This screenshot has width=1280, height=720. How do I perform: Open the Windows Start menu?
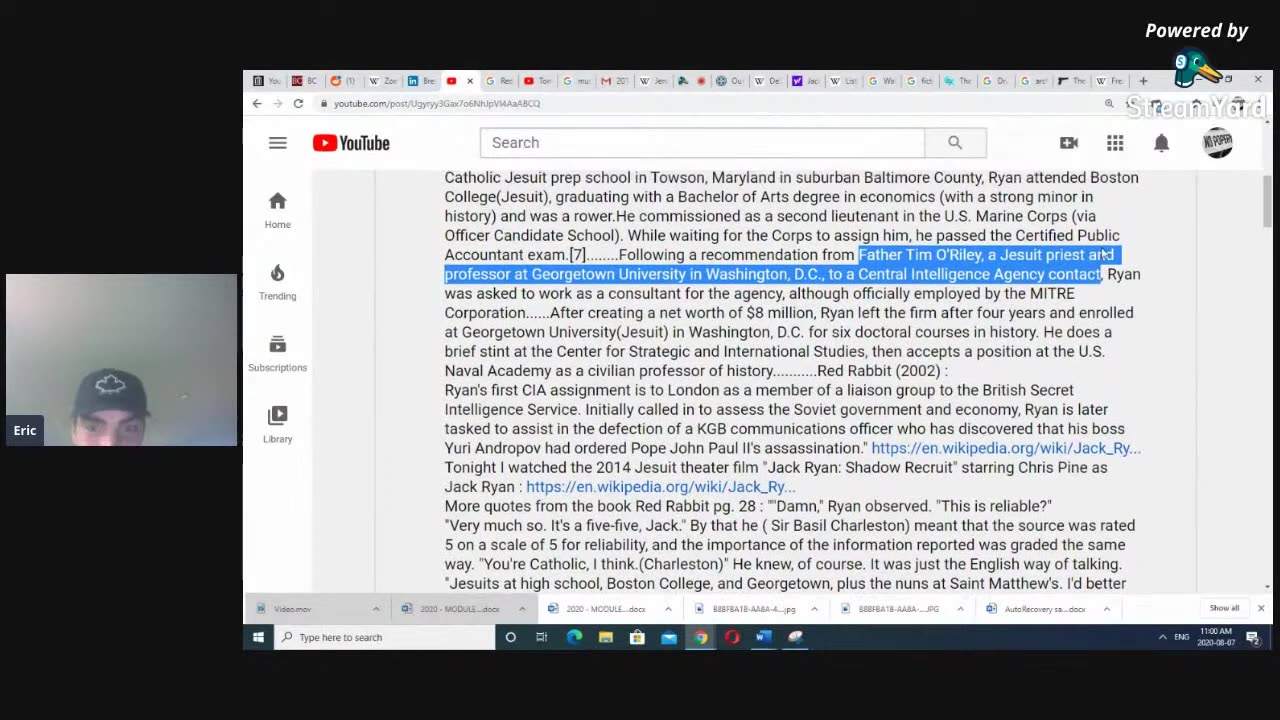pyautogui.click(x=258, y=637)
